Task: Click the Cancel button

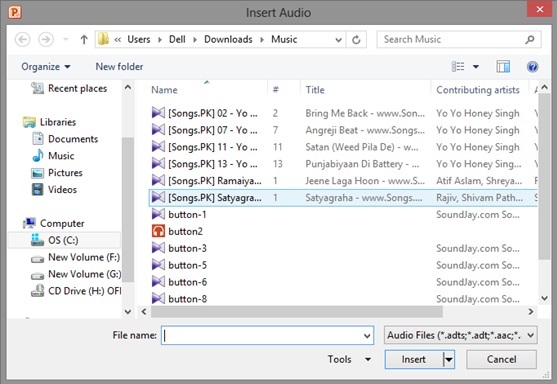Action: [x=501, y=359]
